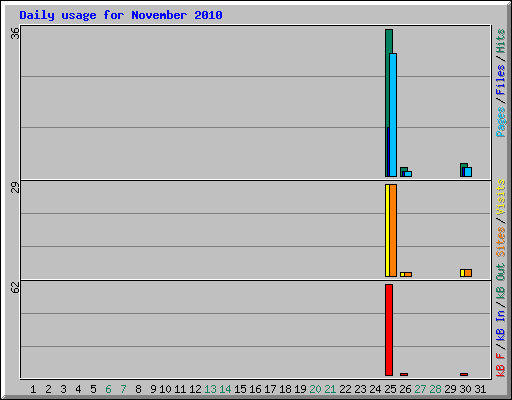
Task: Click day label 25 on the x-axis
Action: pyautogui.click(x=390, y=389)
